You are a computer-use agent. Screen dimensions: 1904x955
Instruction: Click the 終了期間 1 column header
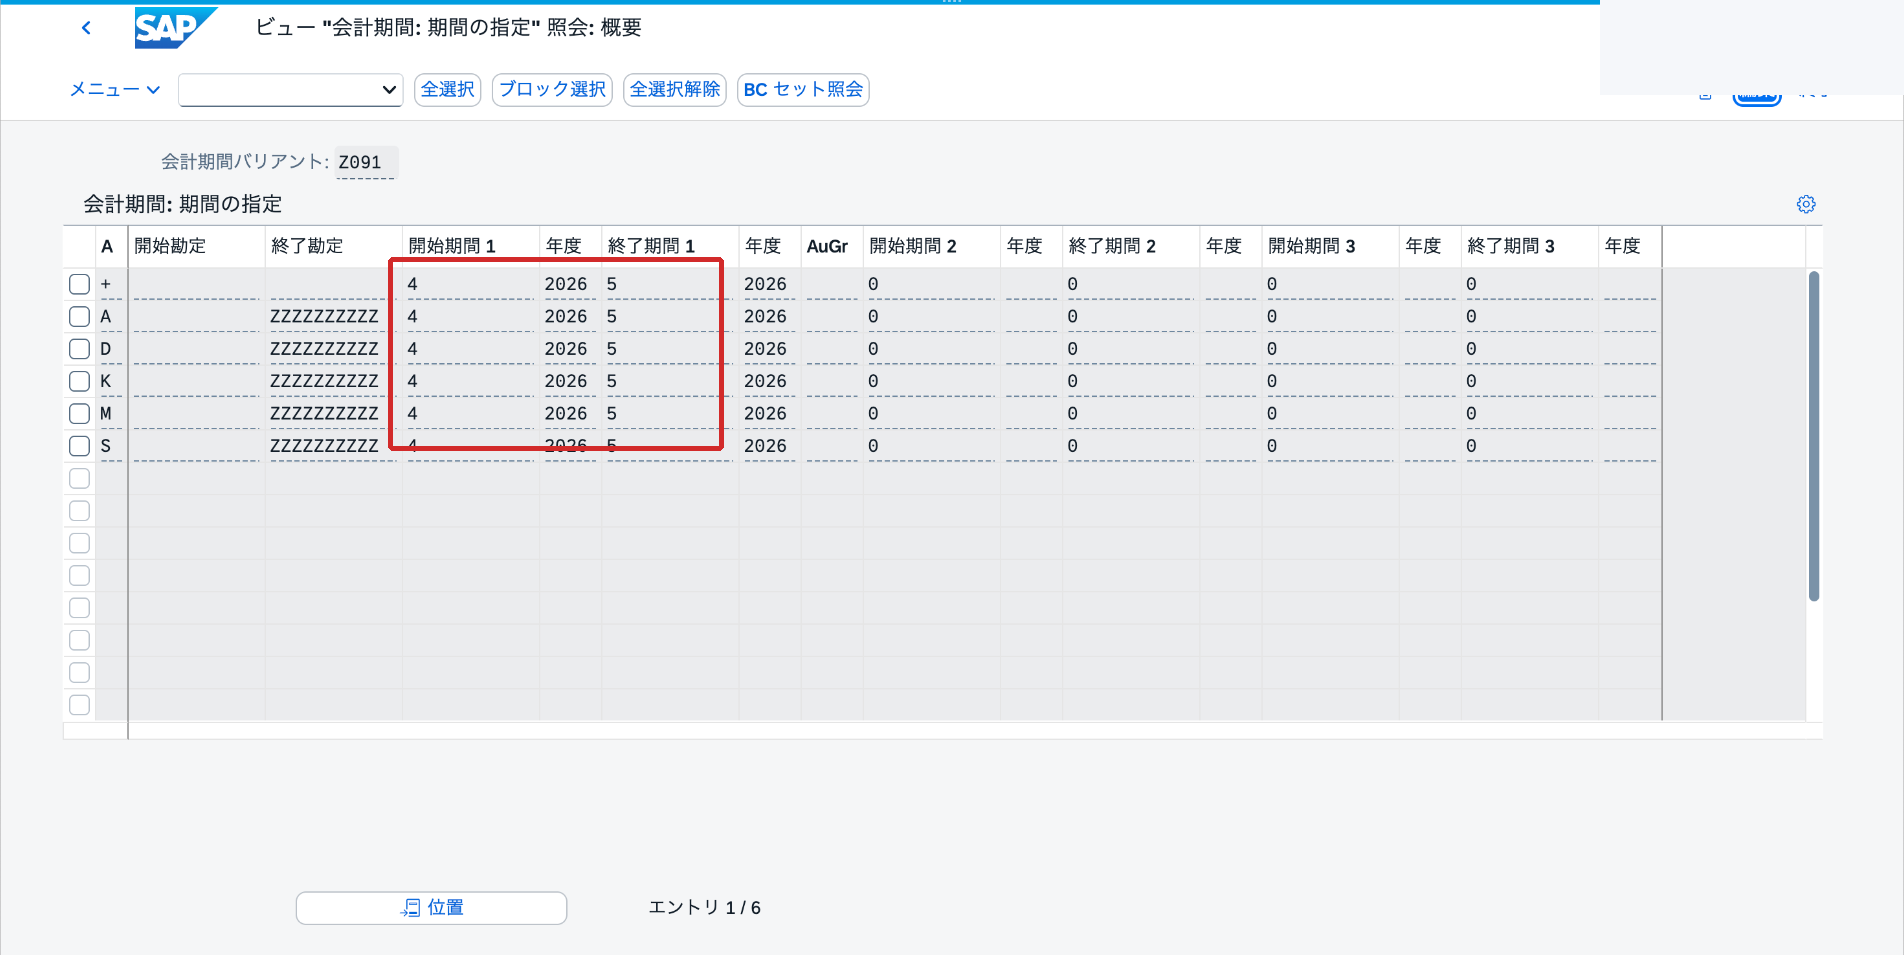(669, 246)
